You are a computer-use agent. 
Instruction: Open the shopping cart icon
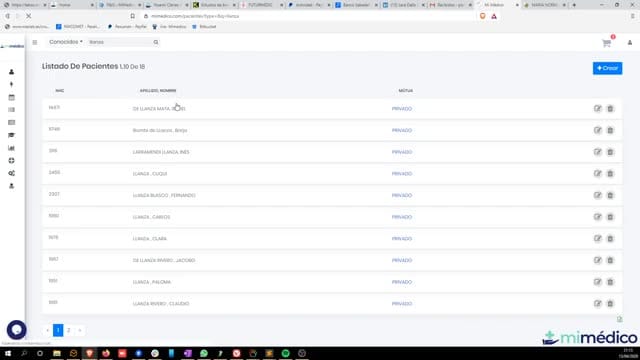tap(607, 43)
